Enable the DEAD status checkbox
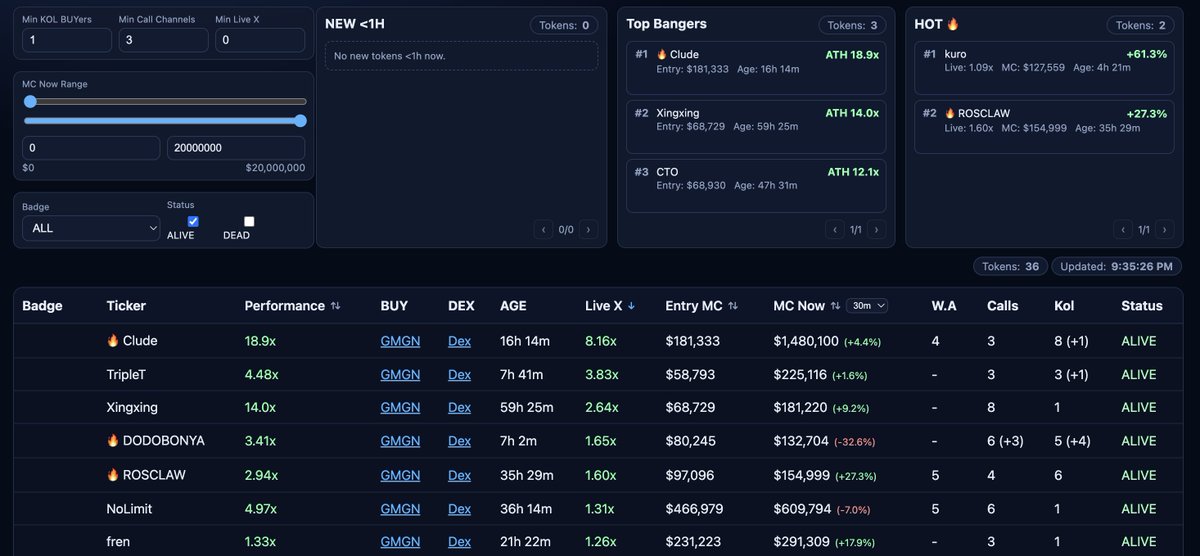This screenshot has height=556, width=1200. pyautogui.click(x=249, y=221)
